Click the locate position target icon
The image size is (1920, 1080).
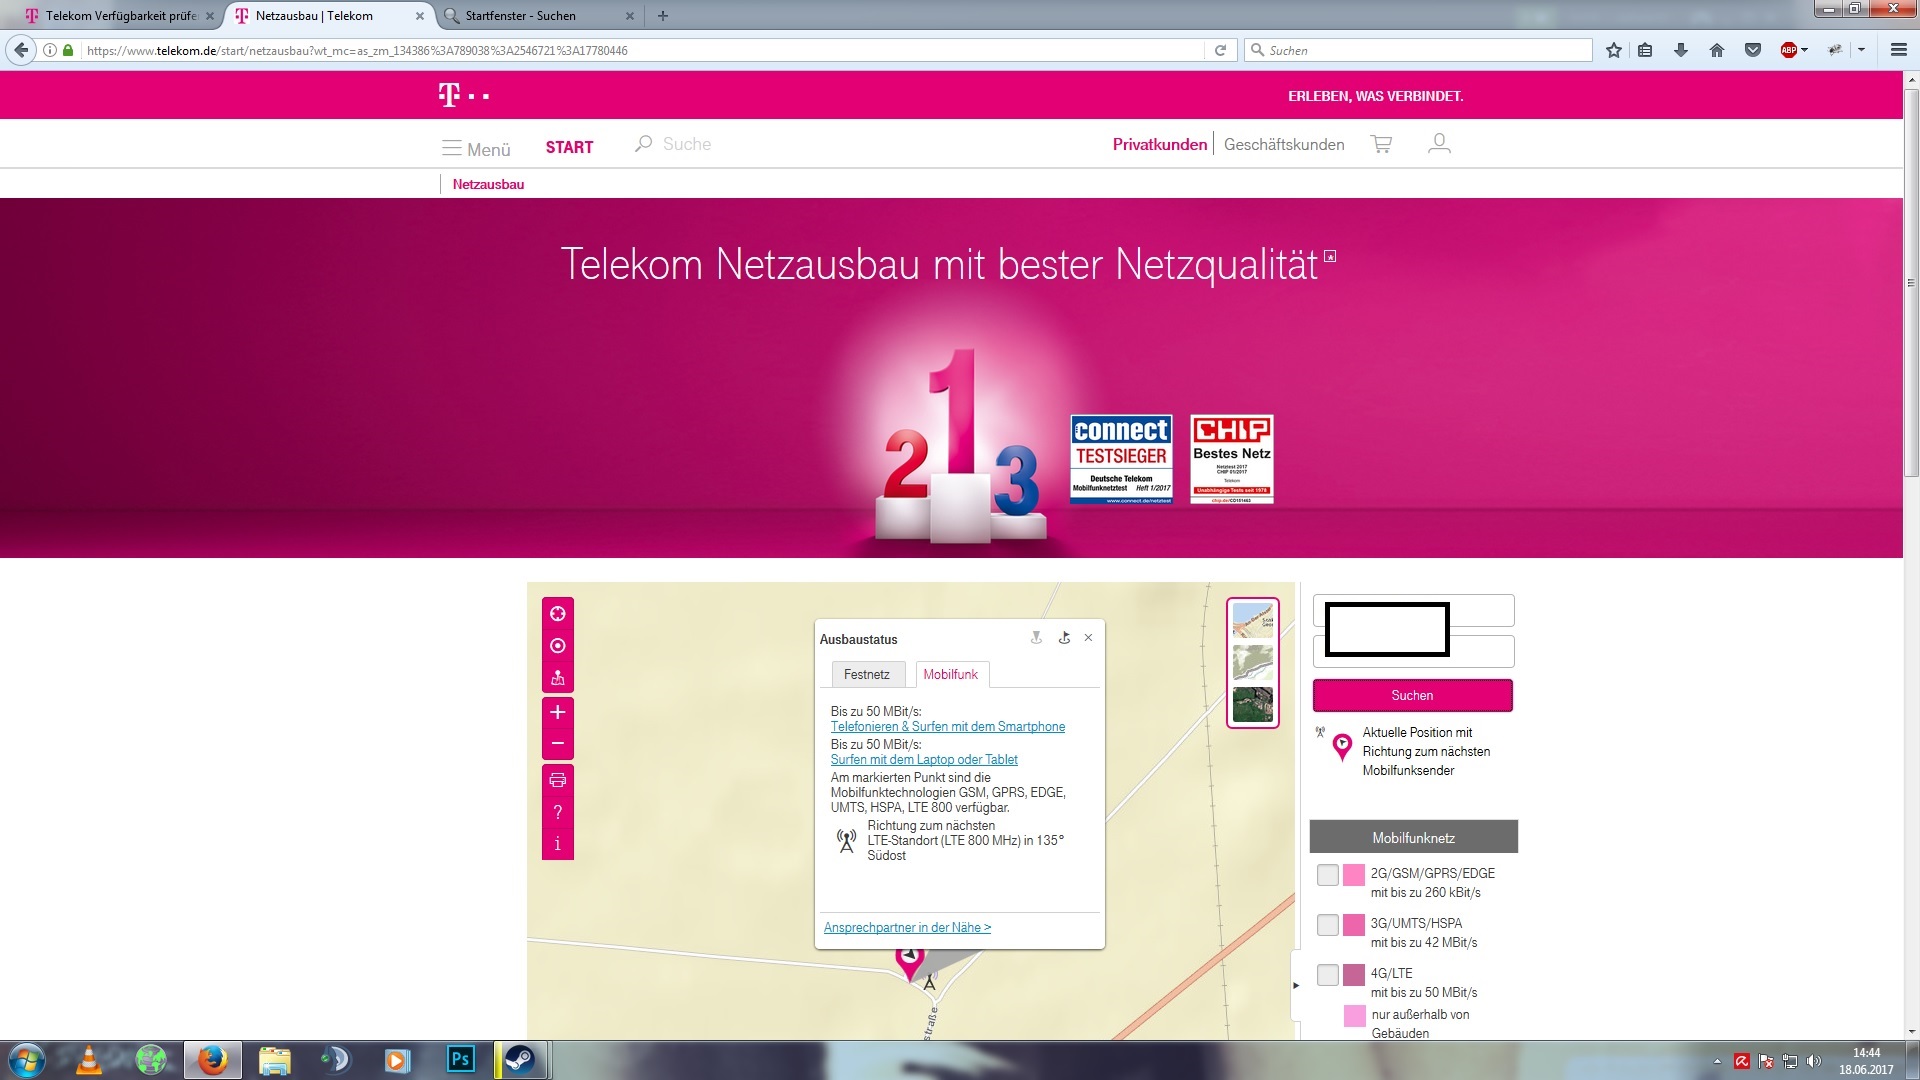558,614
